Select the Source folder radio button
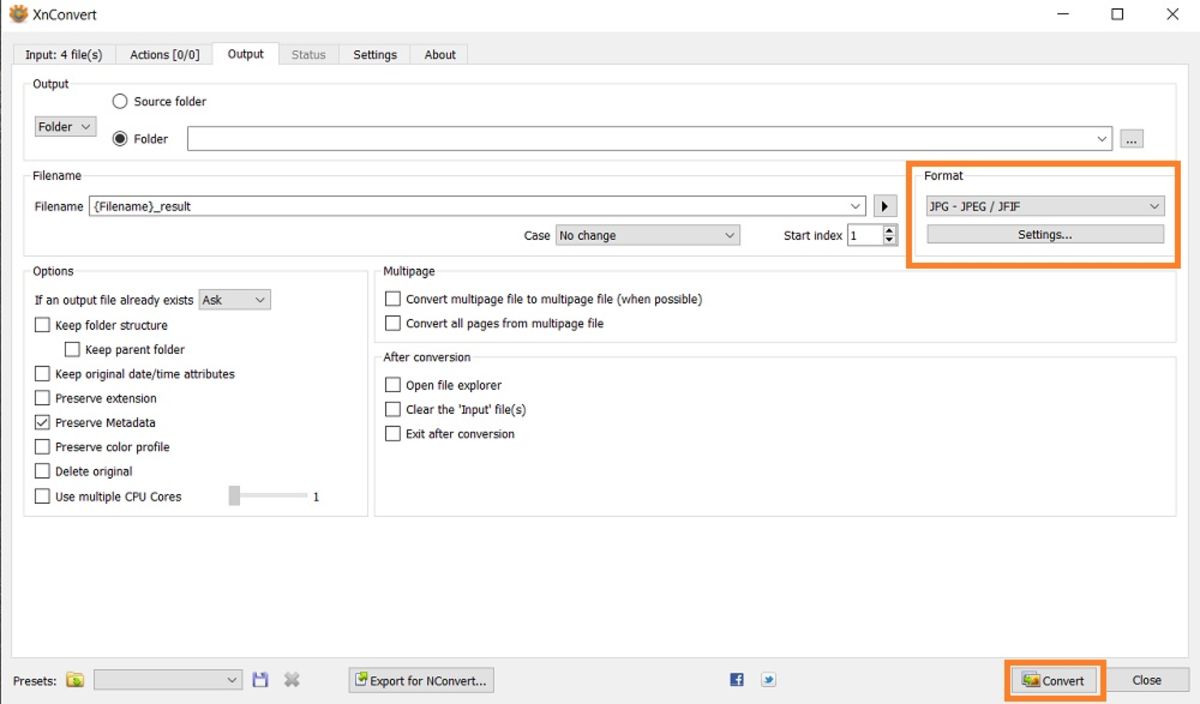 tap(120, 101)
